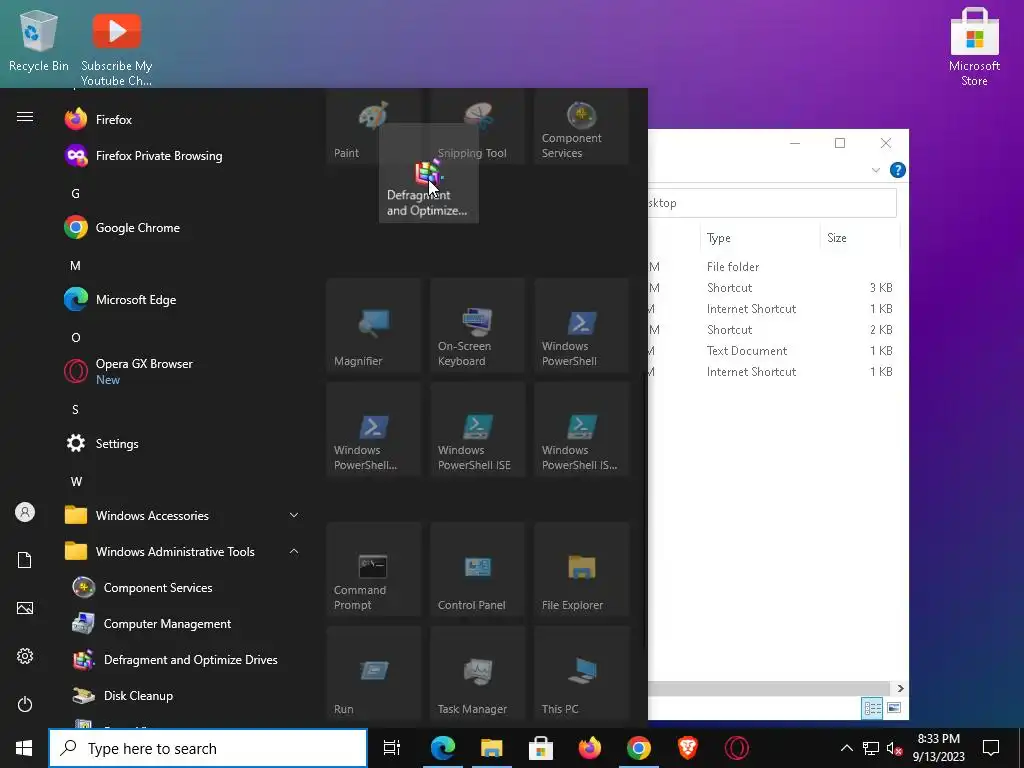Open Microsoft Store from the taskbar

click(x=541, y=748)
